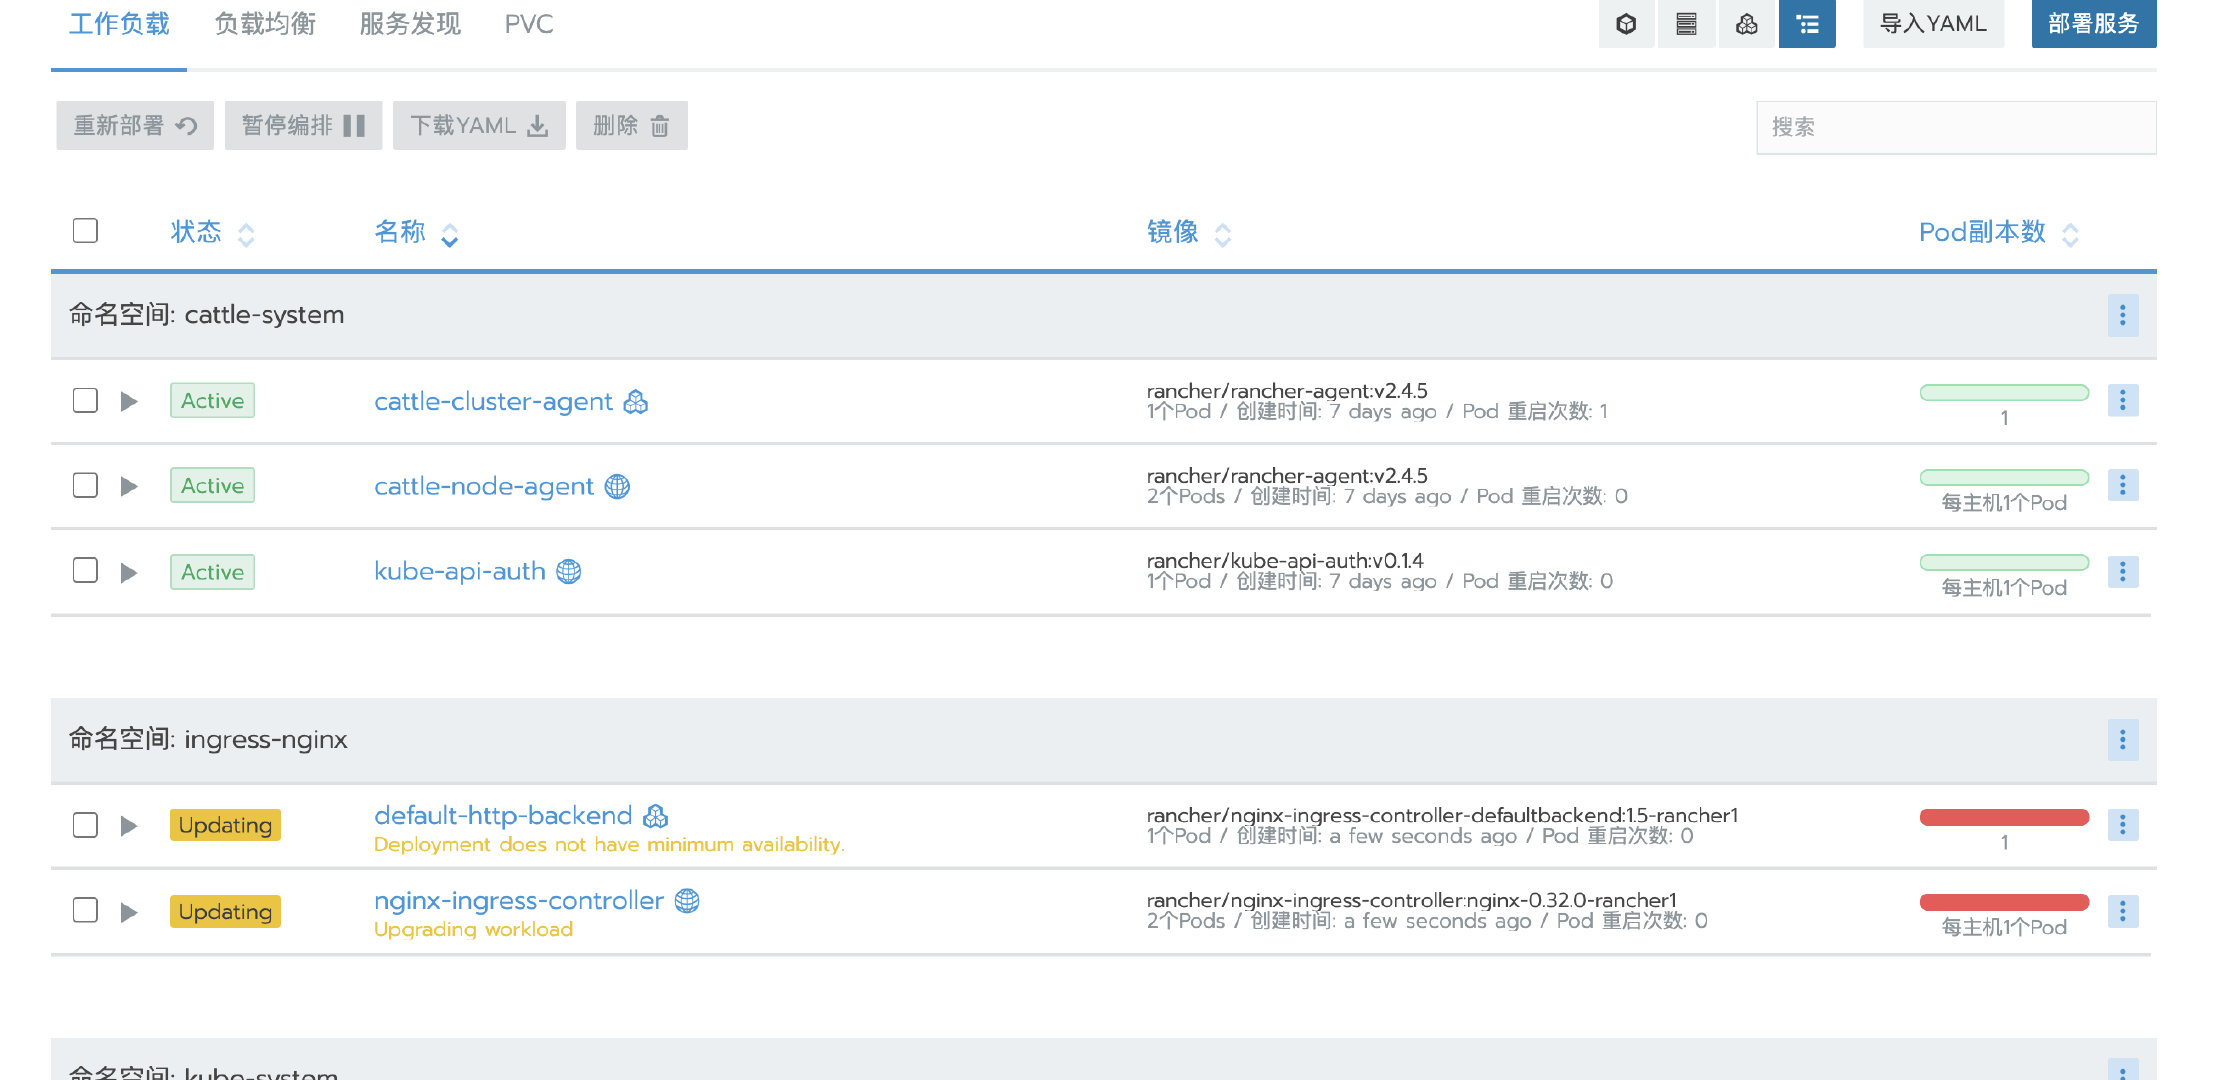Image resolution: width=2230 pixels, height=1080 pixels.
Task: Click default-http-backend red pod scale bar
Action: tap(2004, 818)
